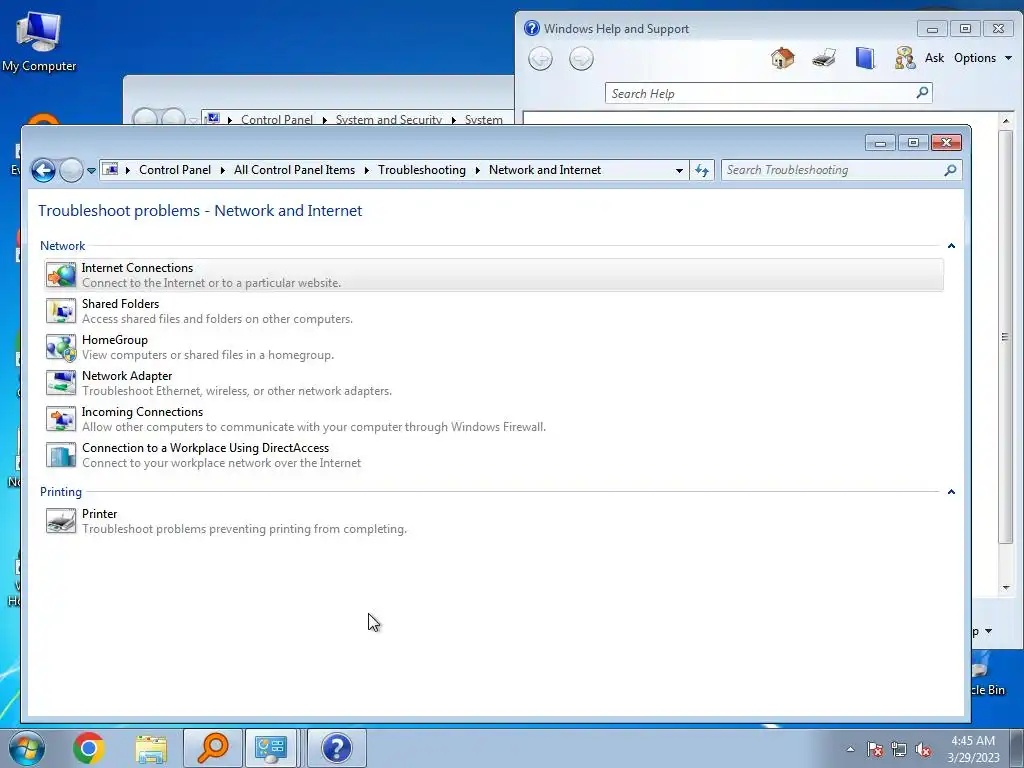The height and width of the screenshot is (768, 1024).
Task: Click the Action Center flag tray icon
Action: [x=875, y=749]
